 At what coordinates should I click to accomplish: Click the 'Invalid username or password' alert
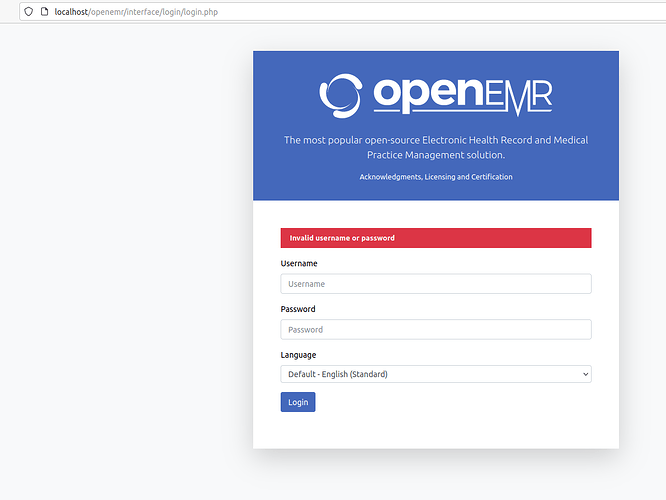(x=436, y=238)
